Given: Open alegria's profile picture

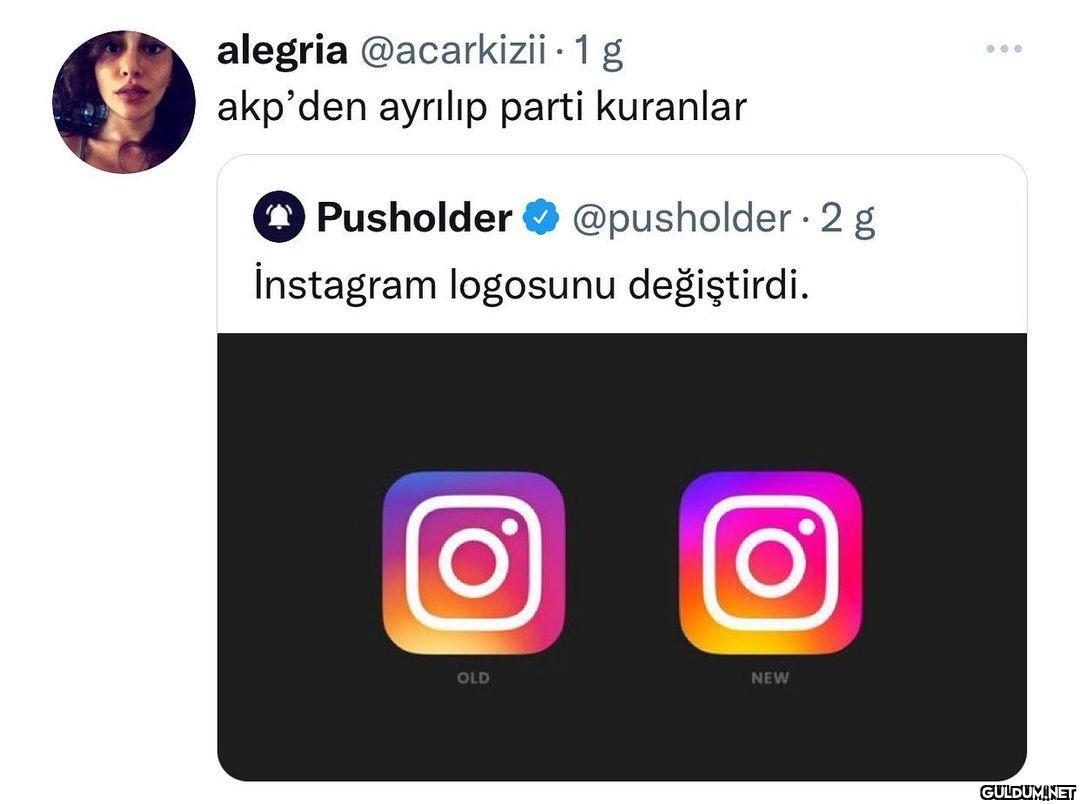Looking at the screenshot, I should [124, 102].
